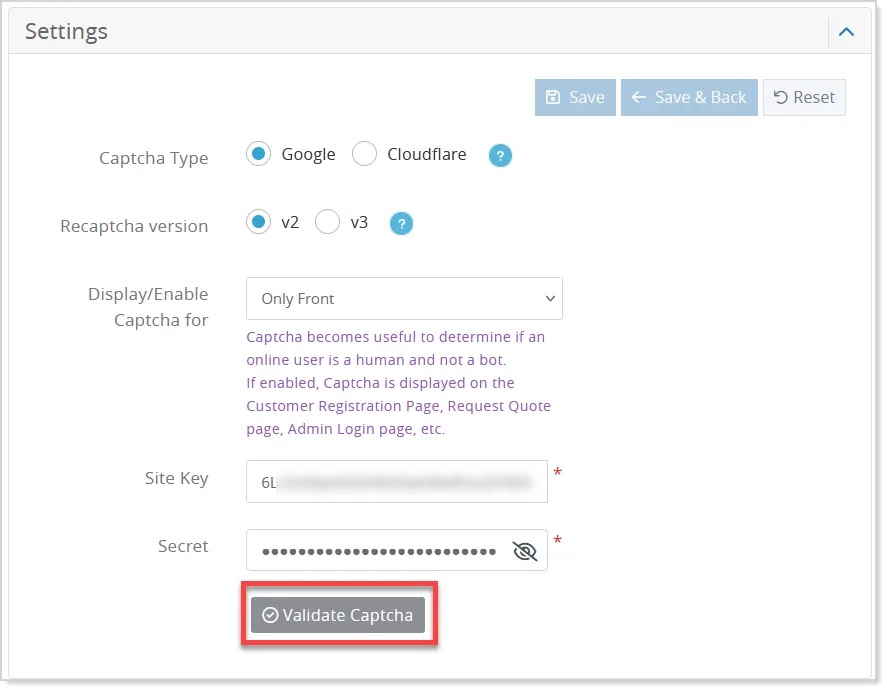Click the Save & Back button
The height and width of the screenshot is (691, 887).
pyautogui.click(x=689, y=97)
